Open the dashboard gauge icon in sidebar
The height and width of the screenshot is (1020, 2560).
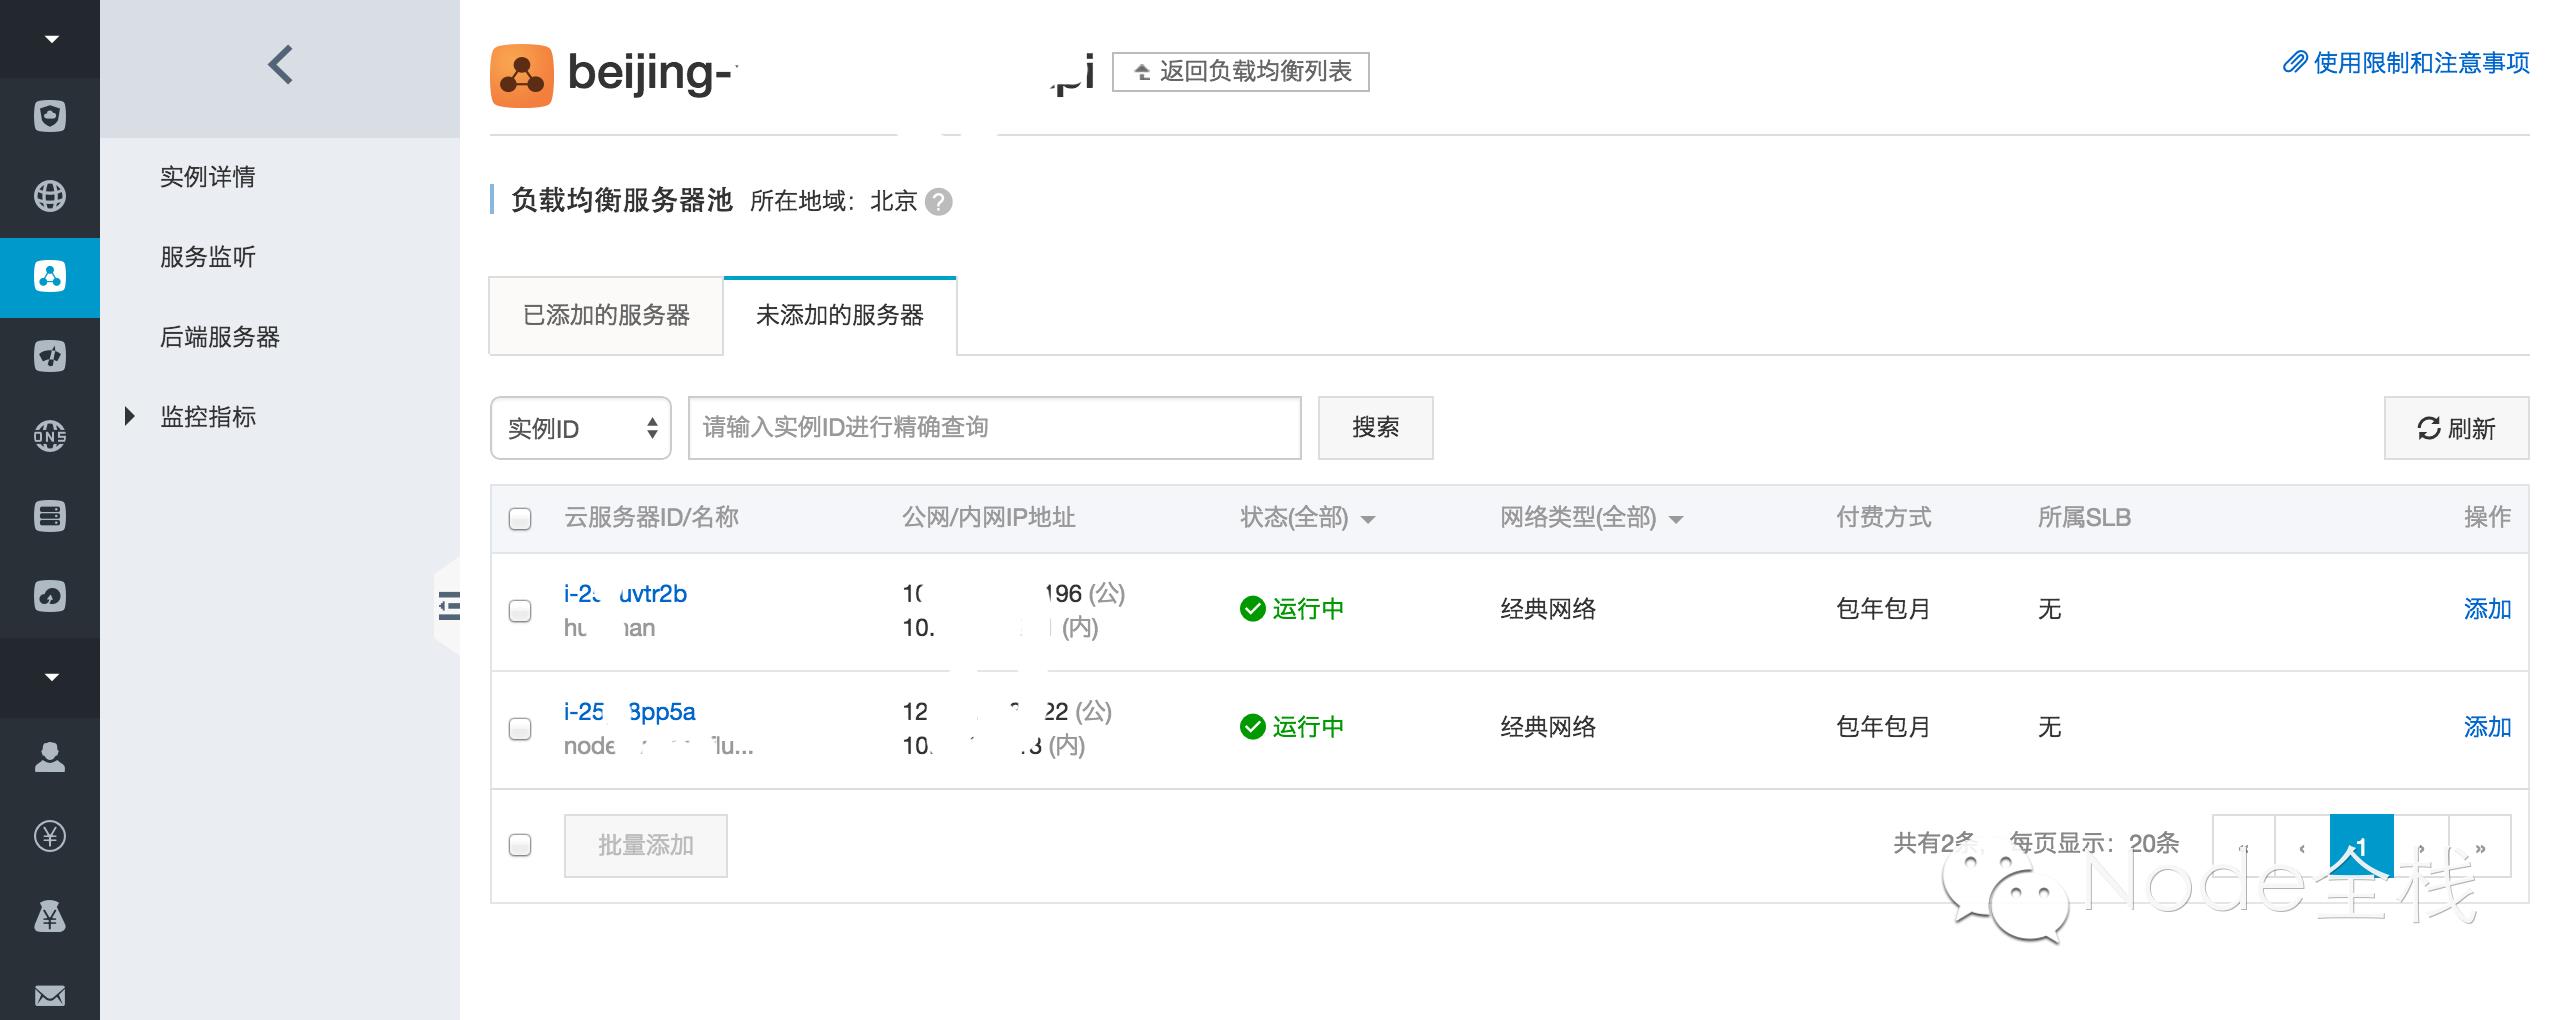(x=50, y=356)
